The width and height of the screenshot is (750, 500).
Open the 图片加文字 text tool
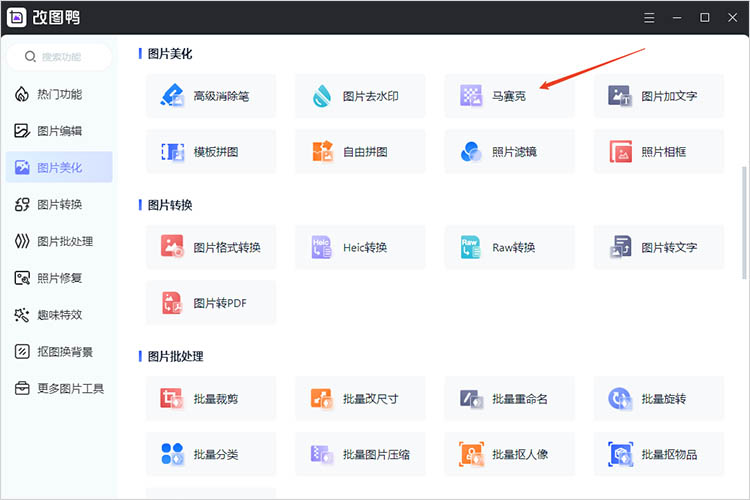coord(659,96)
